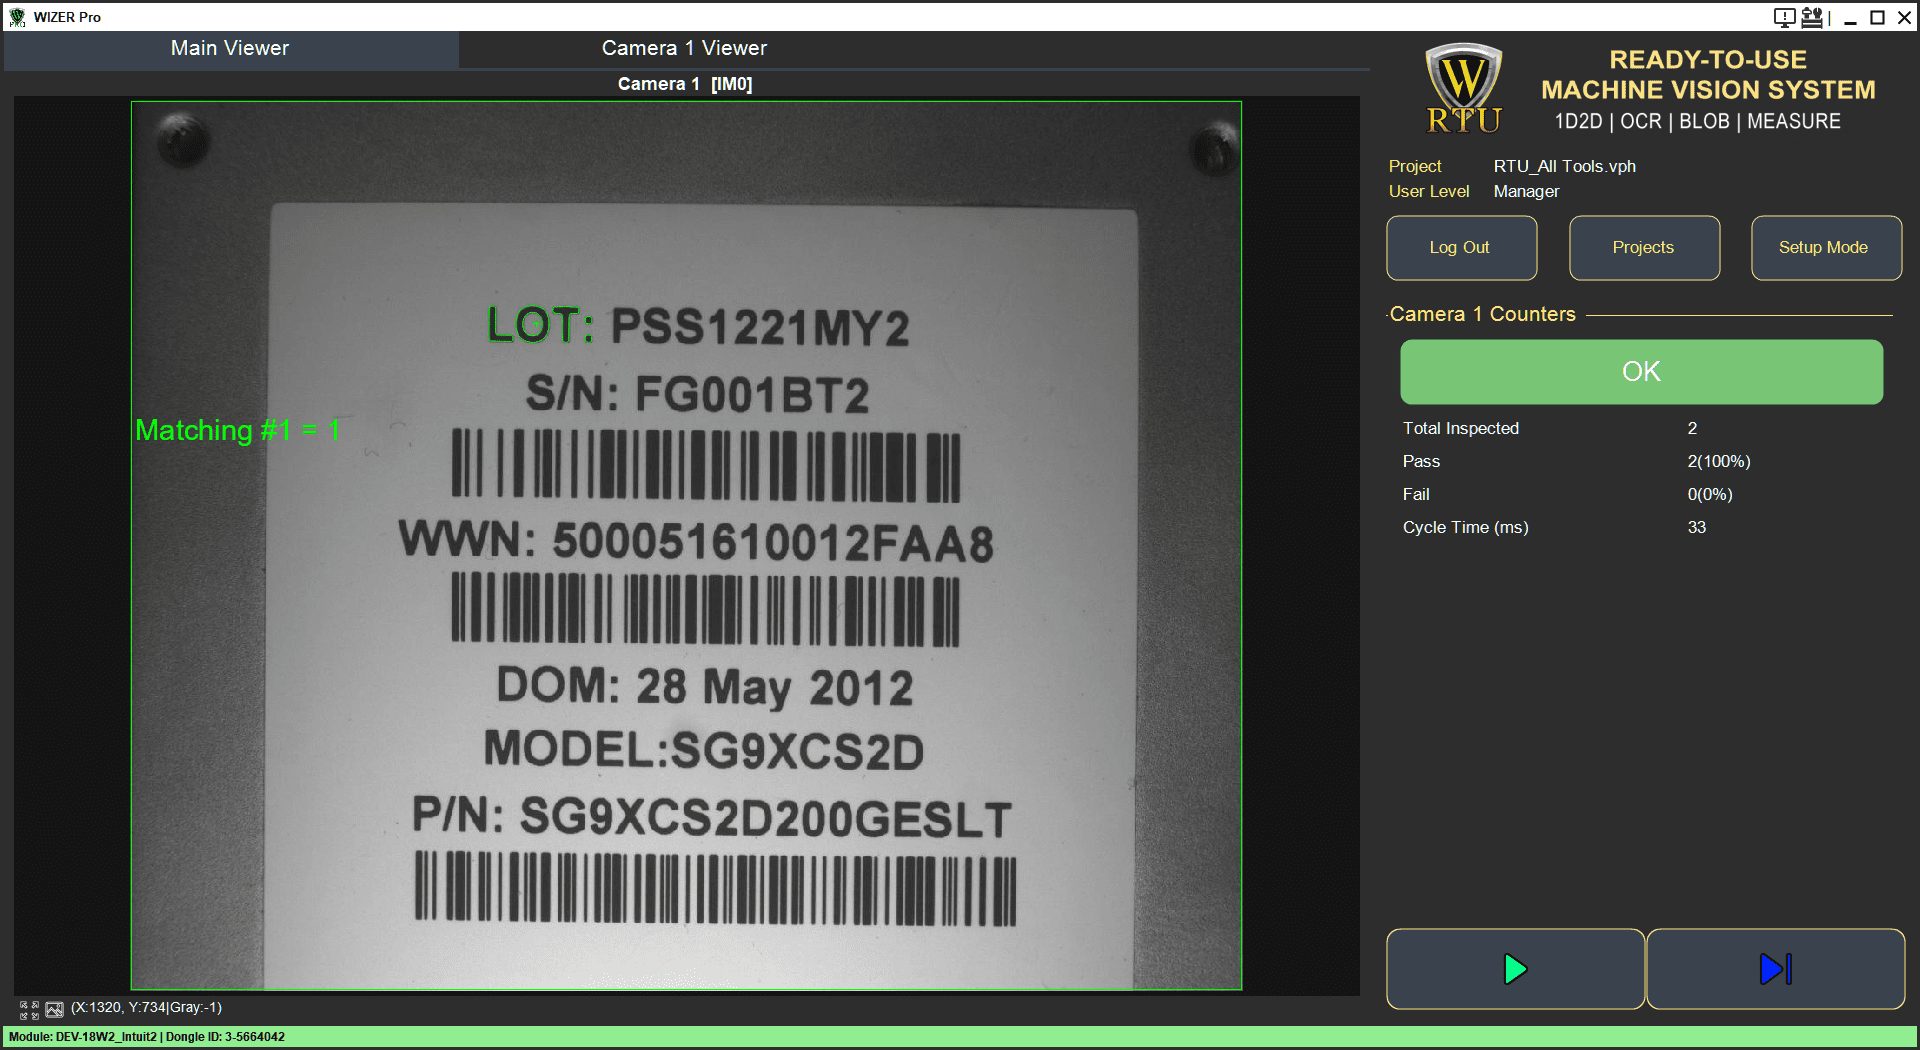1920x1050 pixels.
Task: Click the 'Camera 1 Counters' heading
Action: click(x=1482, y=314)
